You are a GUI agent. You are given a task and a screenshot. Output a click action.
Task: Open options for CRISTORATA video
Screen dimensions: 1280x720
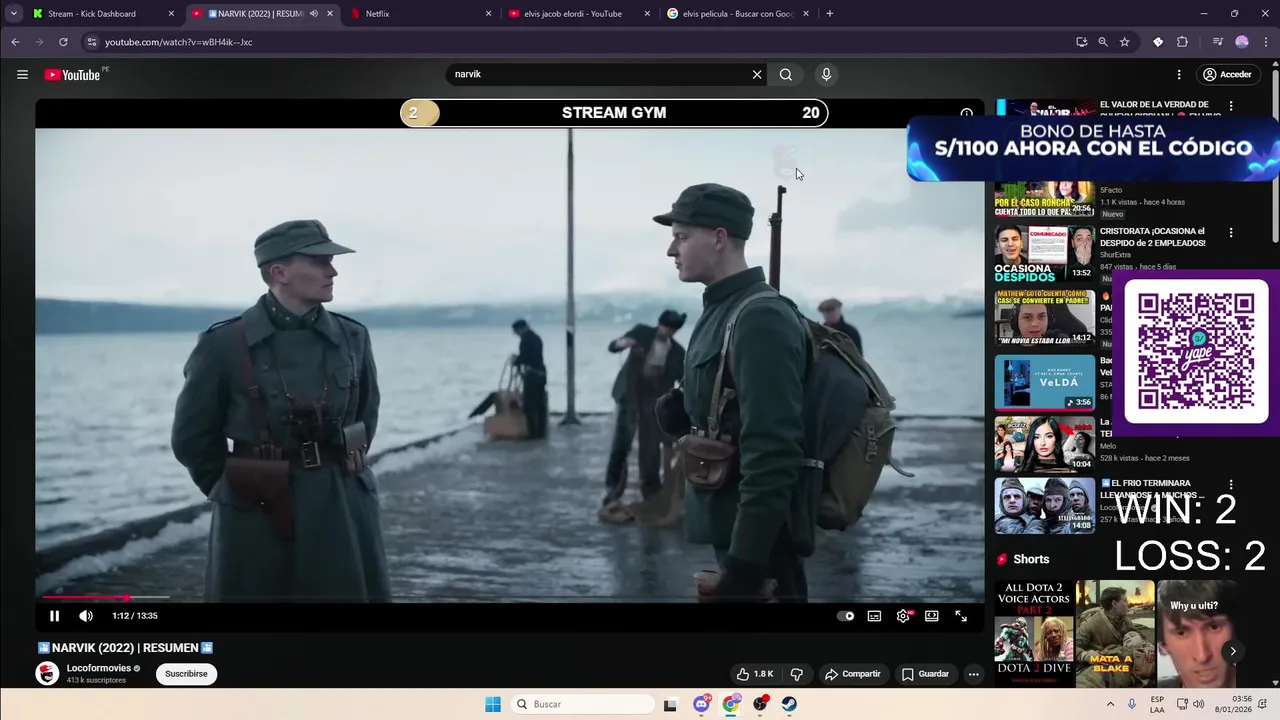tap(1231, 232)
